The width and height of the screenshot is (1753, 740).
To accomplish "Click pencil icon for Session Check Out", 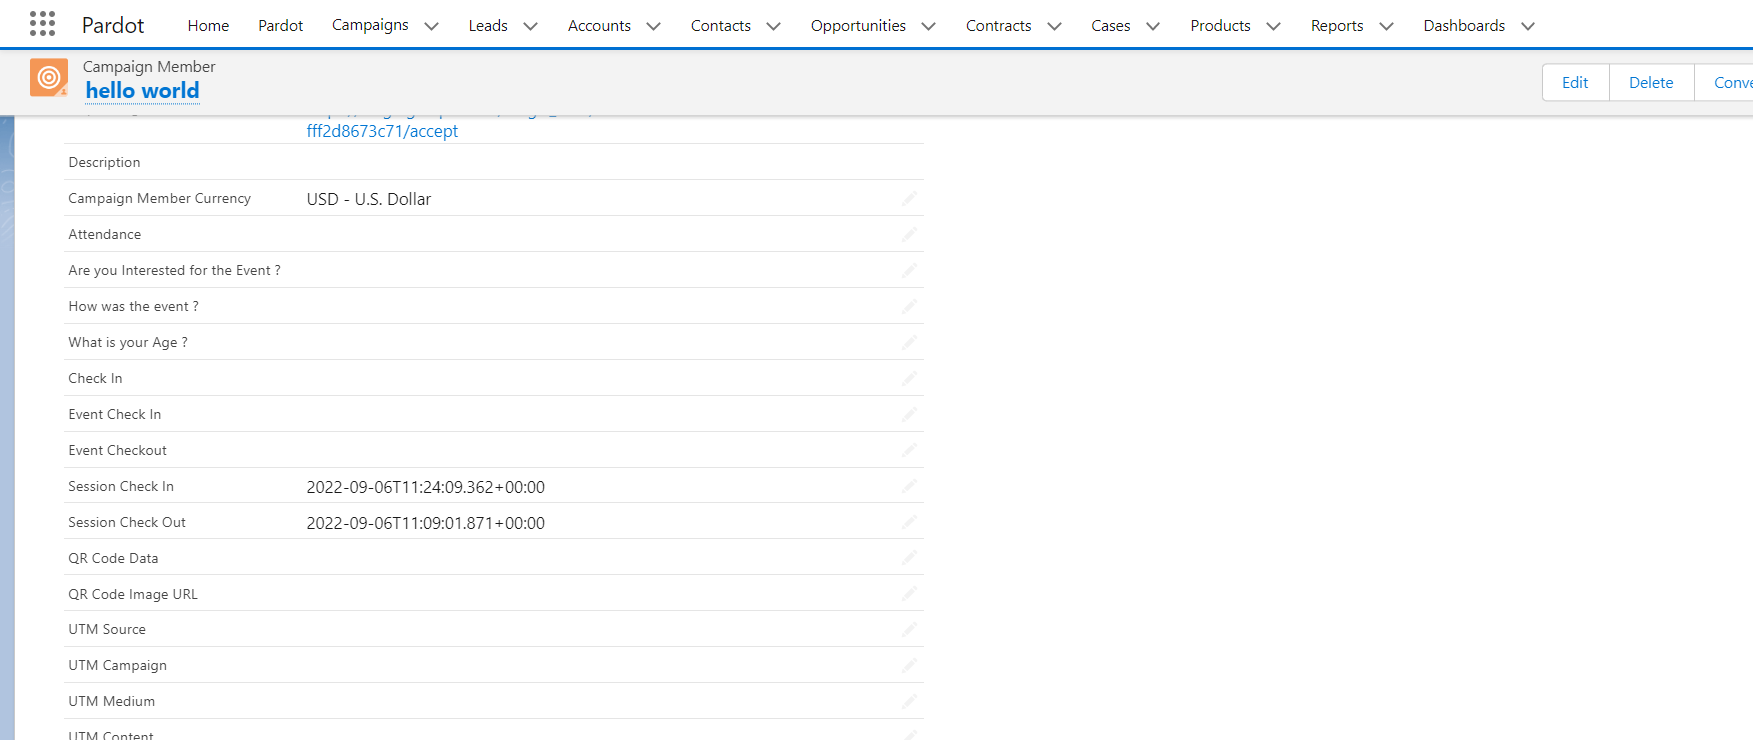I will [908, 523].
